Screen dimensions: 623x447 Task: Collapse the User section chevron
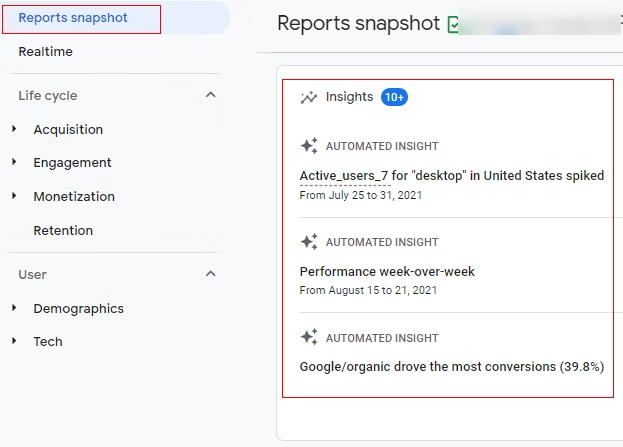(x=210, y=274)
